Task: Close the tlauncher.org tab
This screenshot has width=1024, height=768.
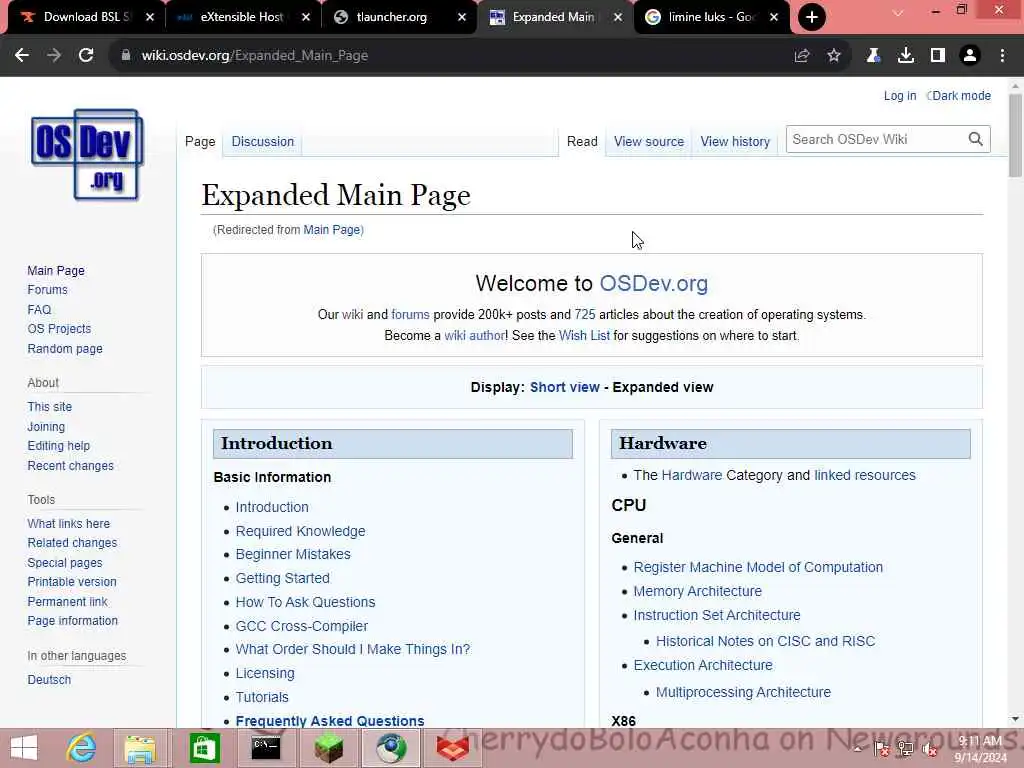Action: coord(462,17)
